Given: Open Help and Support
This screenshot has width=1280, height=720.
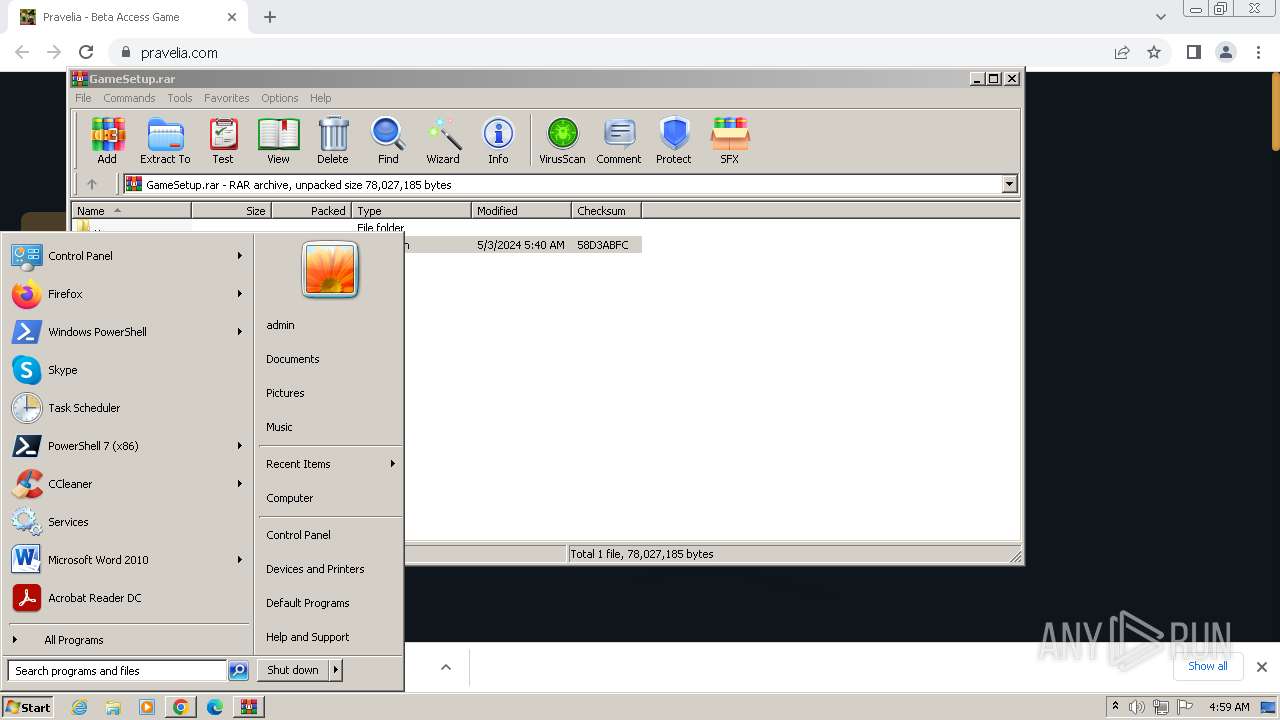Looking at the screenshot, I should point(308,637).
